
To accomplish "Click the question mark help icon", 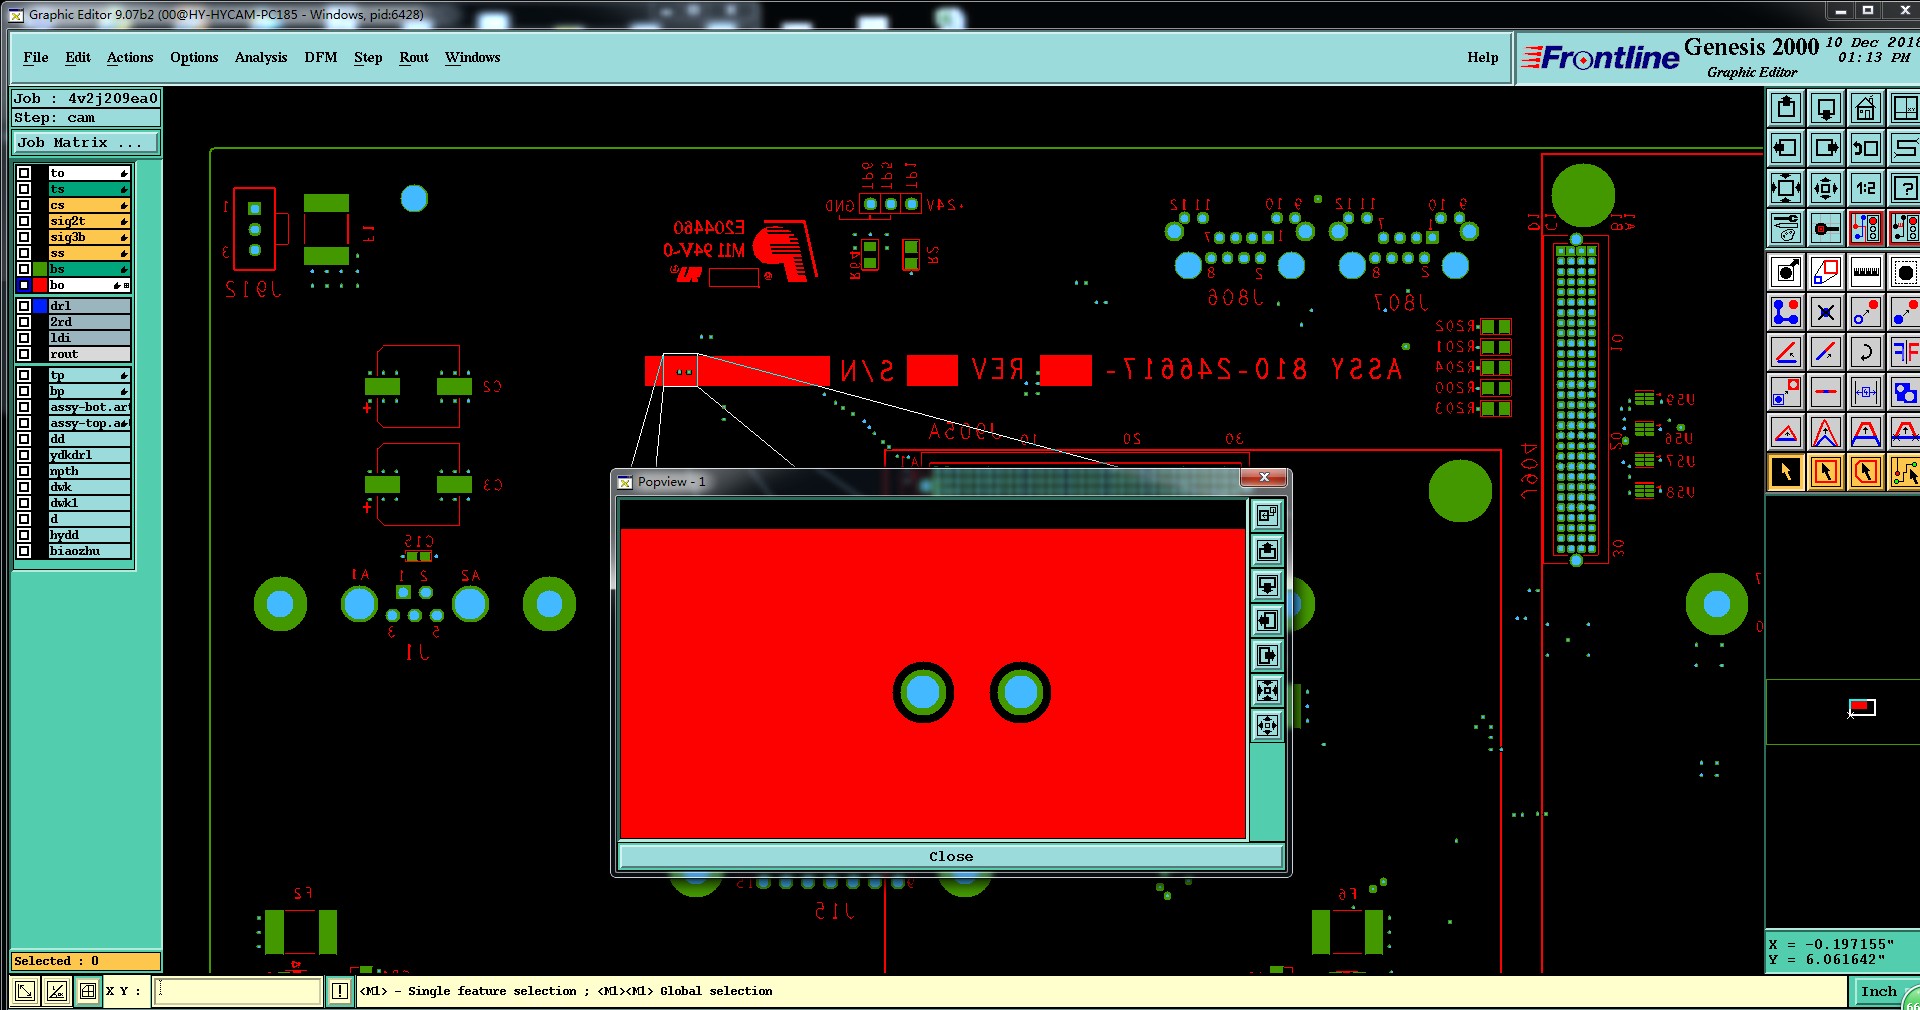I will pyautogui.click(x=1905, y=188).
